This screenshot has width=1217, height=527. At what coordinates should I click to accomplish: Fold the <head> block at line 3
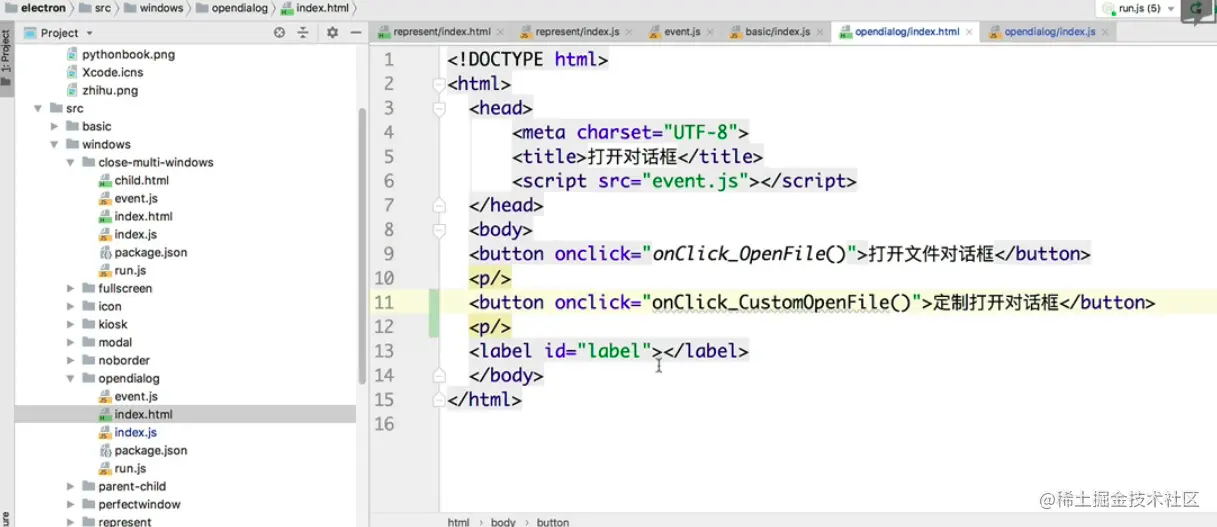[x=439, y=108]
